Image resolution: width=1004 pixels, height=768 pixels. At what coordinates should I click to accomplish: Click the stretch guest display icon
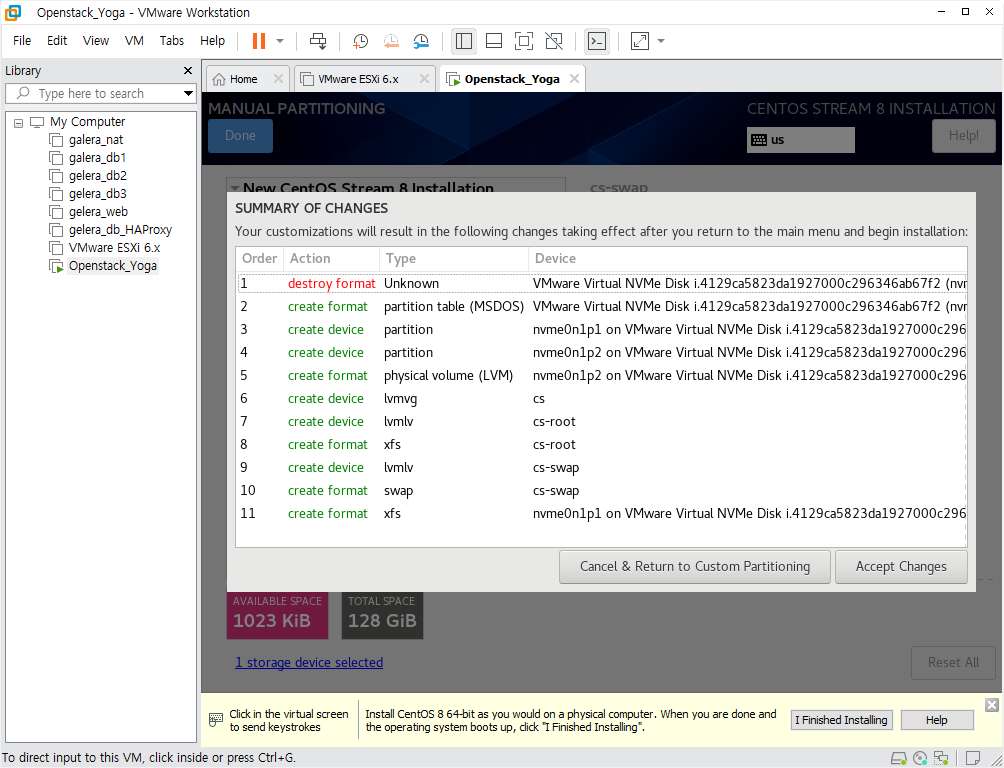(640, 41)
